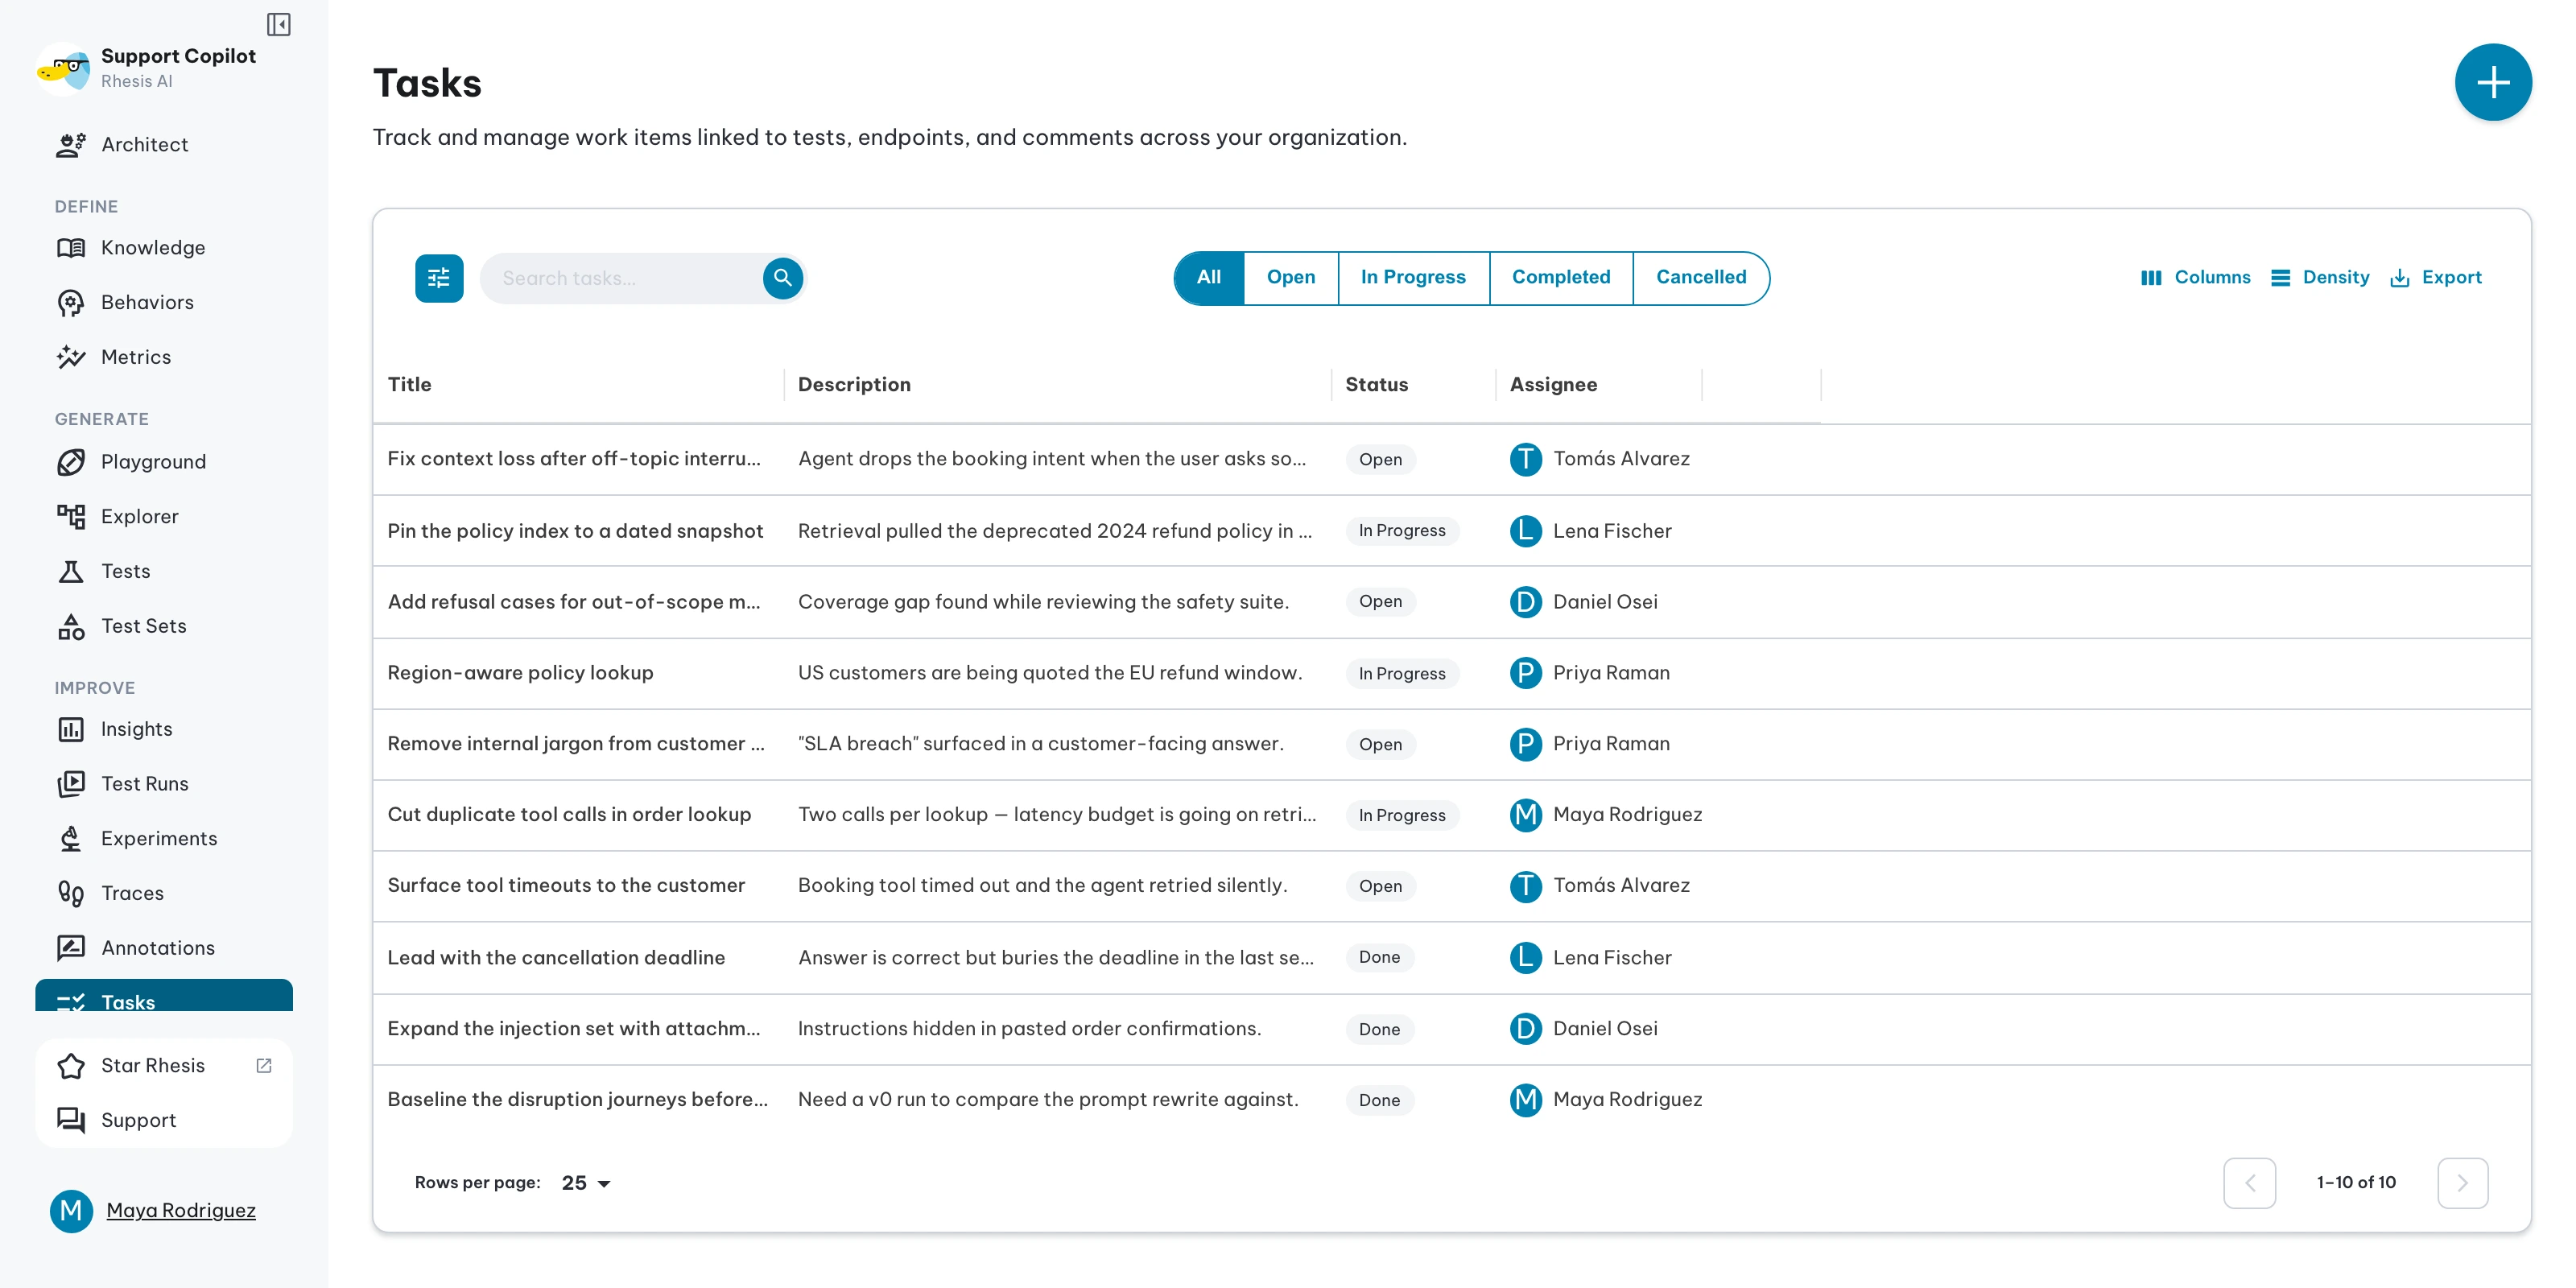This screenshot has width=2576, height=1288.
Task: Expand the rows per page dropdown
Action: pos(586,1183)
